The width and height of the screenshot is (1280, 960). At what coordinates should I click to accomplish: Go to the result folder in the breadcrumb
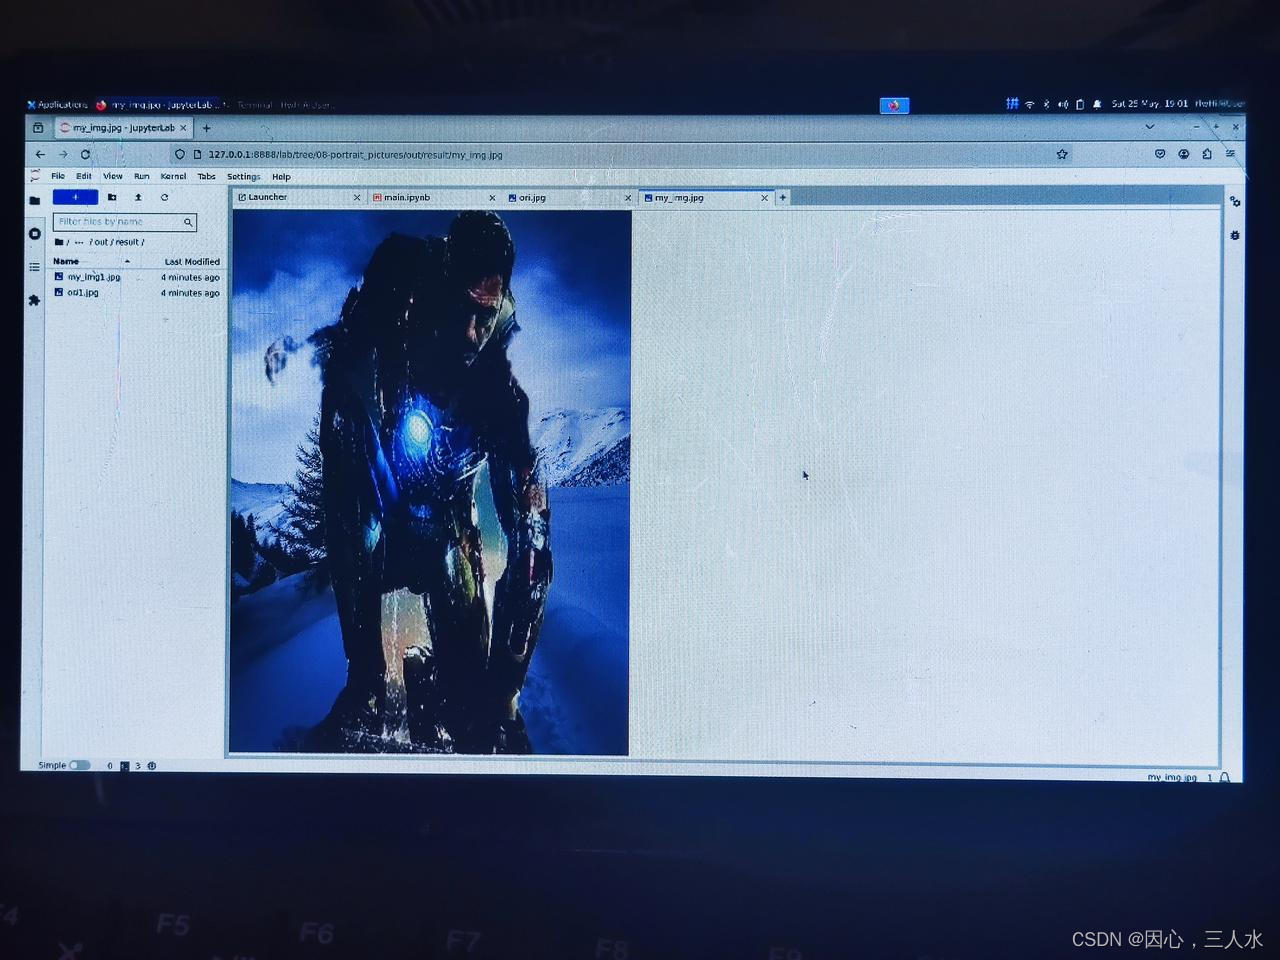tap(127, 242)
